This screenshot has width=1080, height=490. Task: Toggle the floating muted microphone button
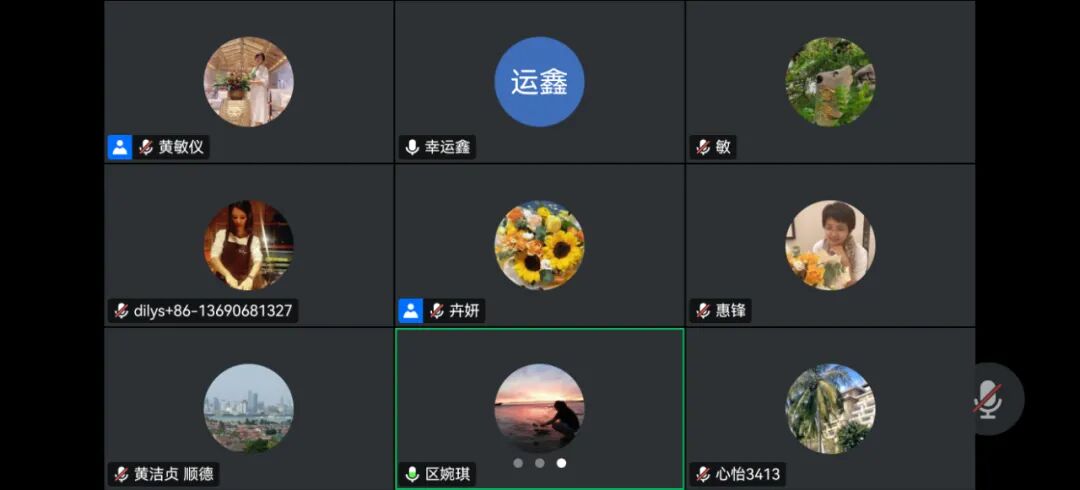(990, 399)
